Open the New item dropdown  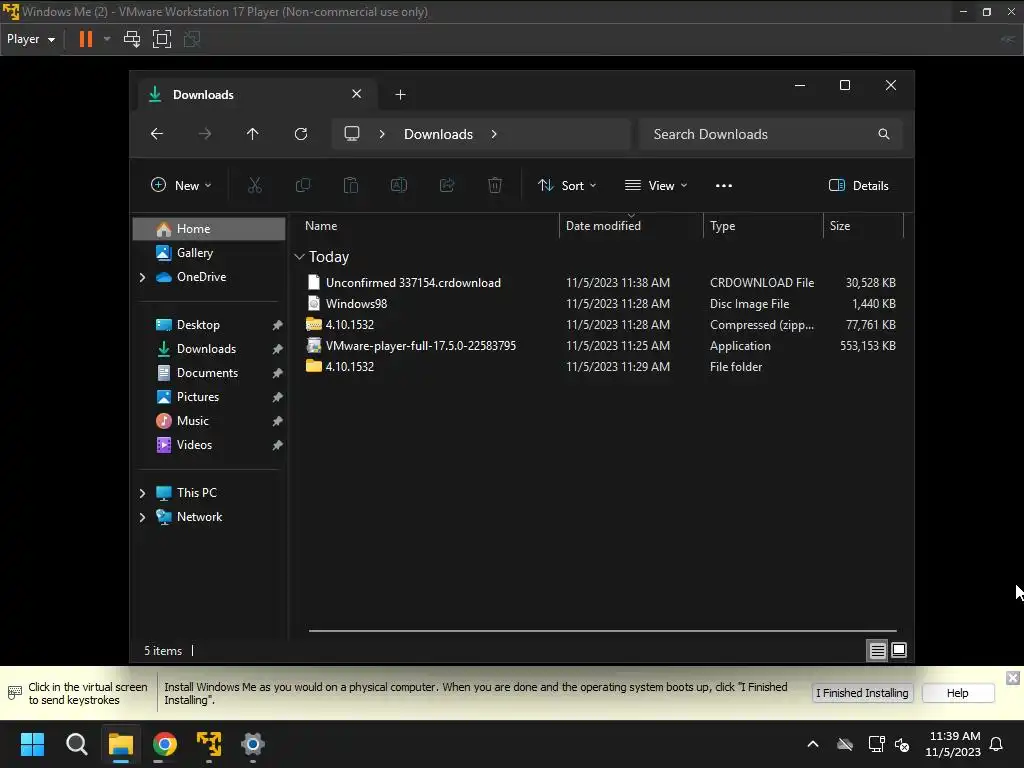tap(182, 185)
